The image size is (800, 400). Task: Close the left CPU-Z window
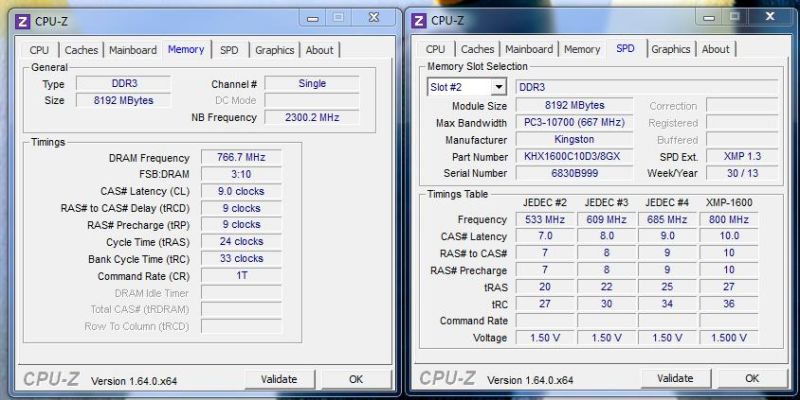pos(373,18)
